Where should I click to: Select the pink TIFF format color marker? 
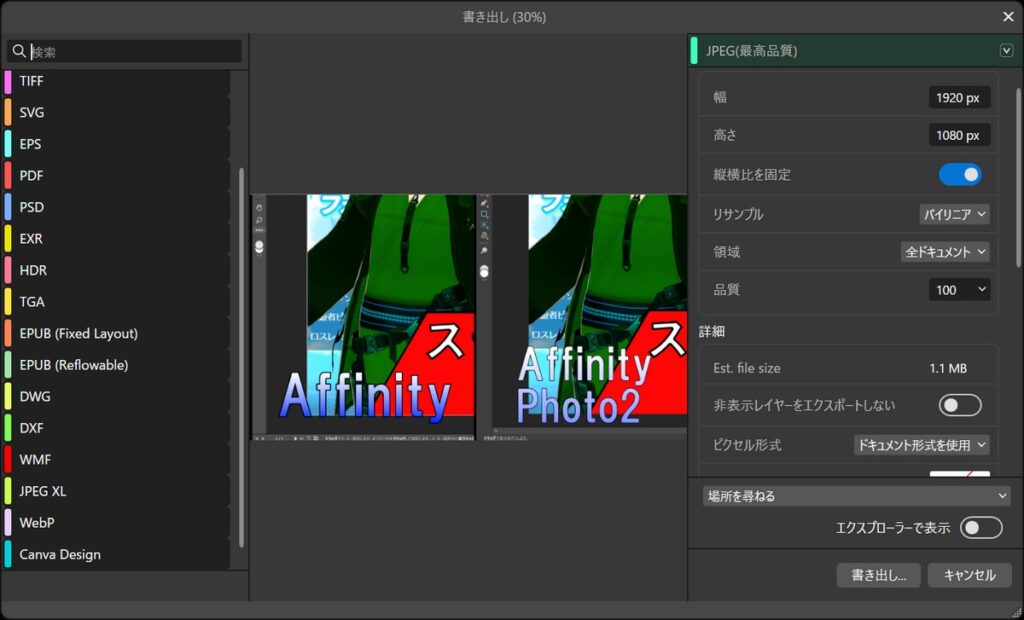point(8,81)
